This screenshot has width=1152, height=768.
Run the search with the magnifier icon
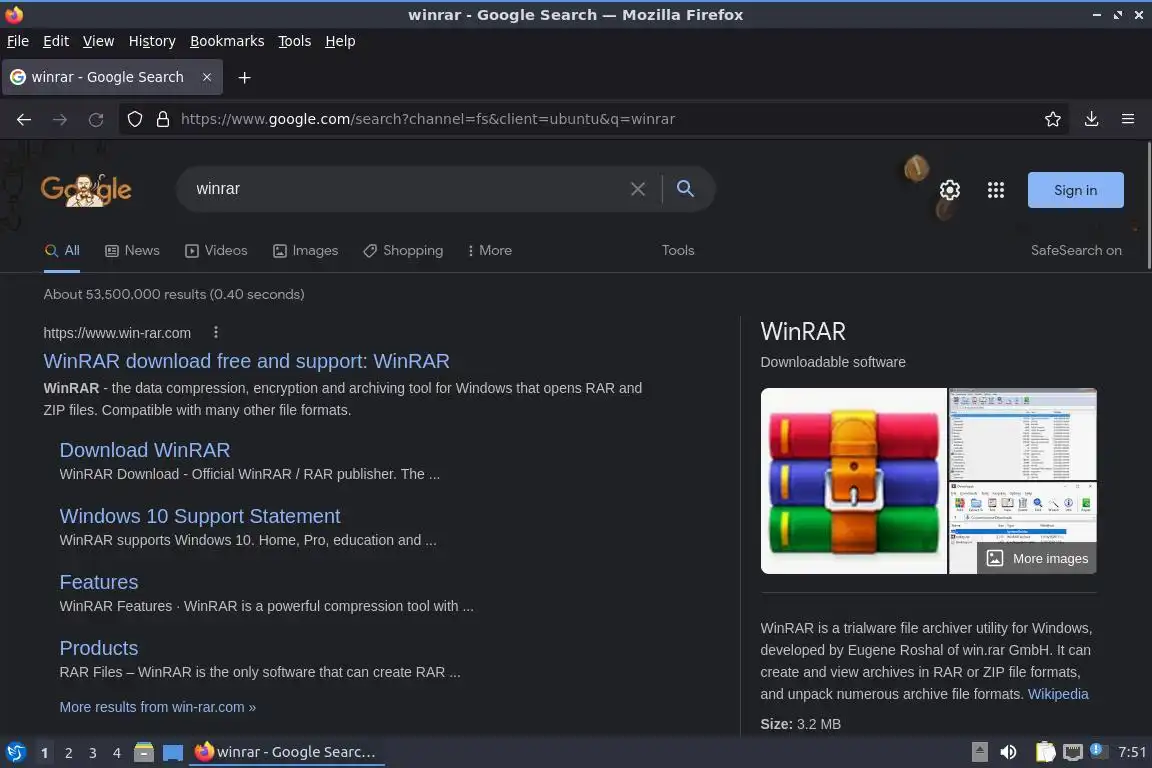685,189
